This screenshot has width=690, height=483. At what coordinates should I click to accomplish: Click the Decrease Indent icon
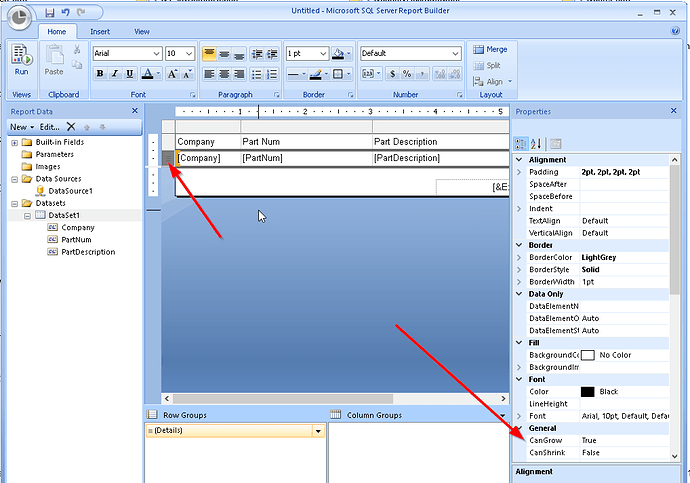(257, 54)
